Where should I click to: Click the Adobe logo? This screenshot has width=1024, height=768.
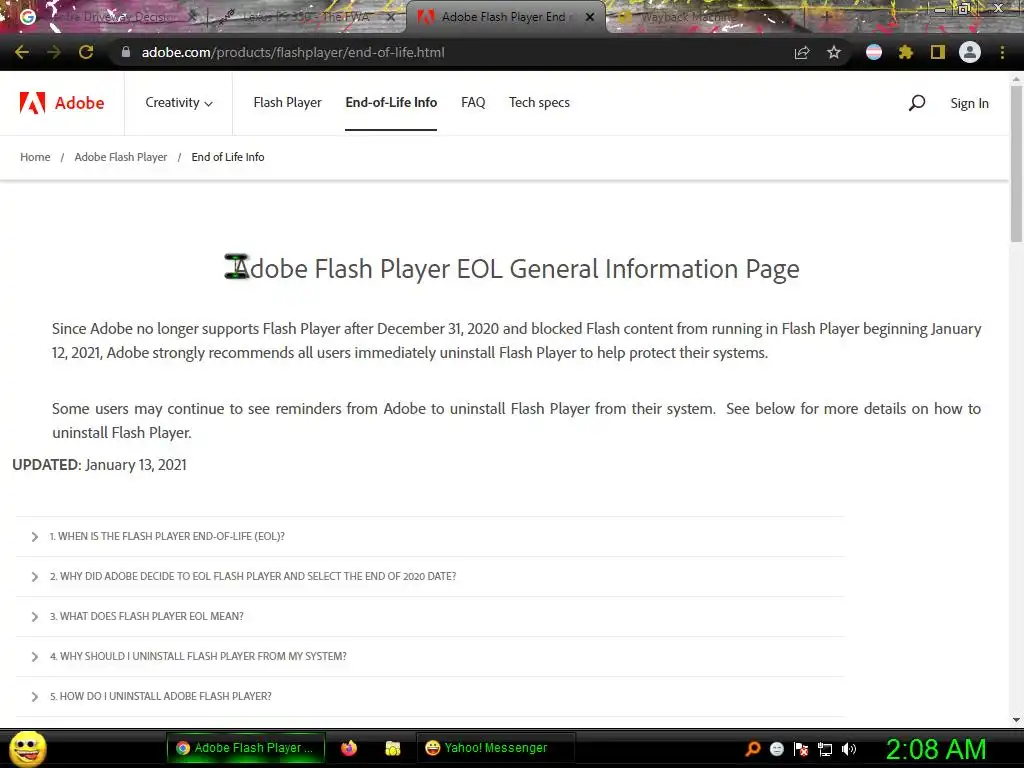[x=62, y=103]
